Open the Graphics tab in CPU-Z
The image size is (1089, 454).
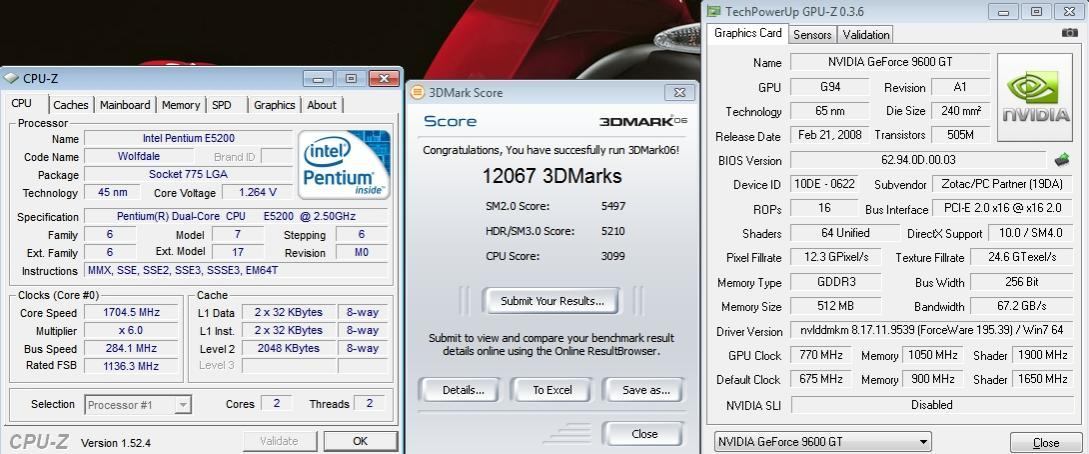point(274,105)
